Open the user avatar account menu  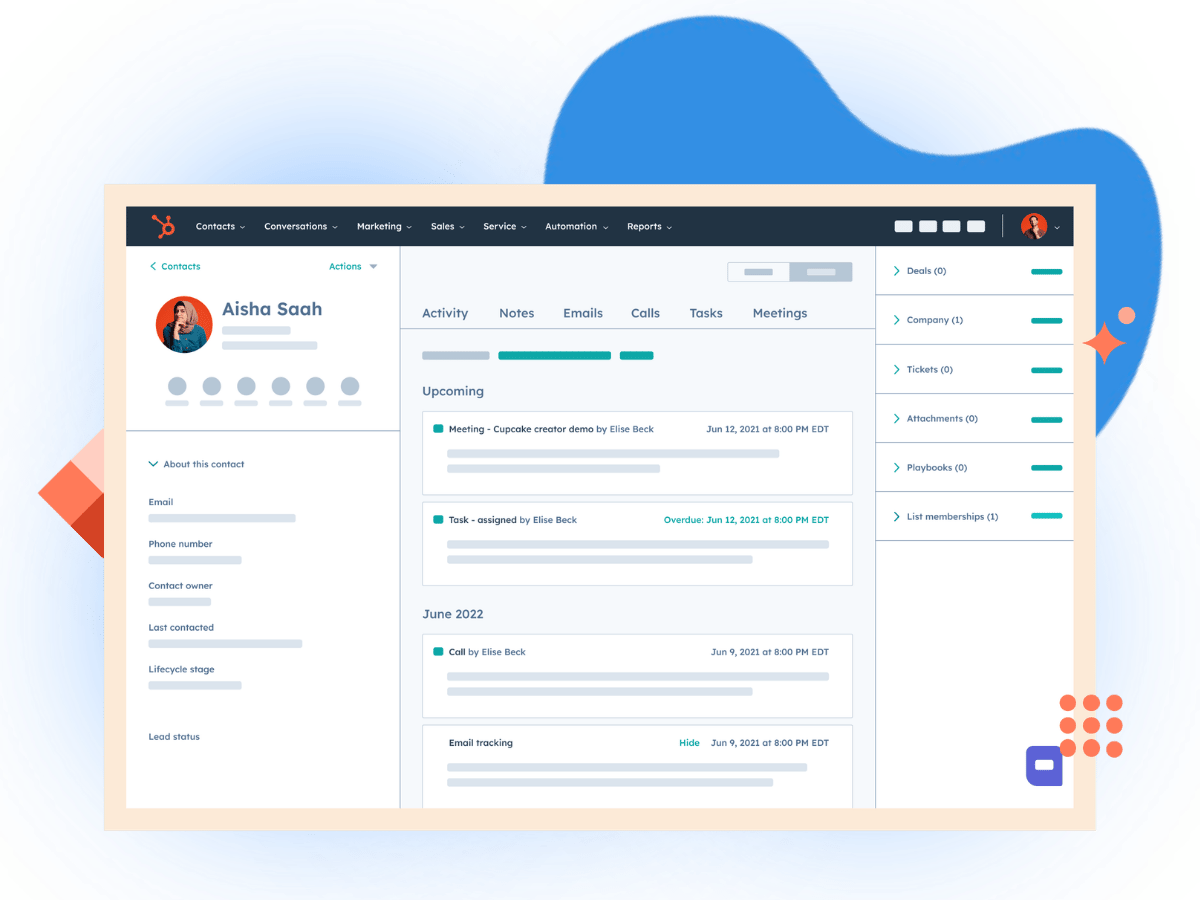[x=1040, y=226]
